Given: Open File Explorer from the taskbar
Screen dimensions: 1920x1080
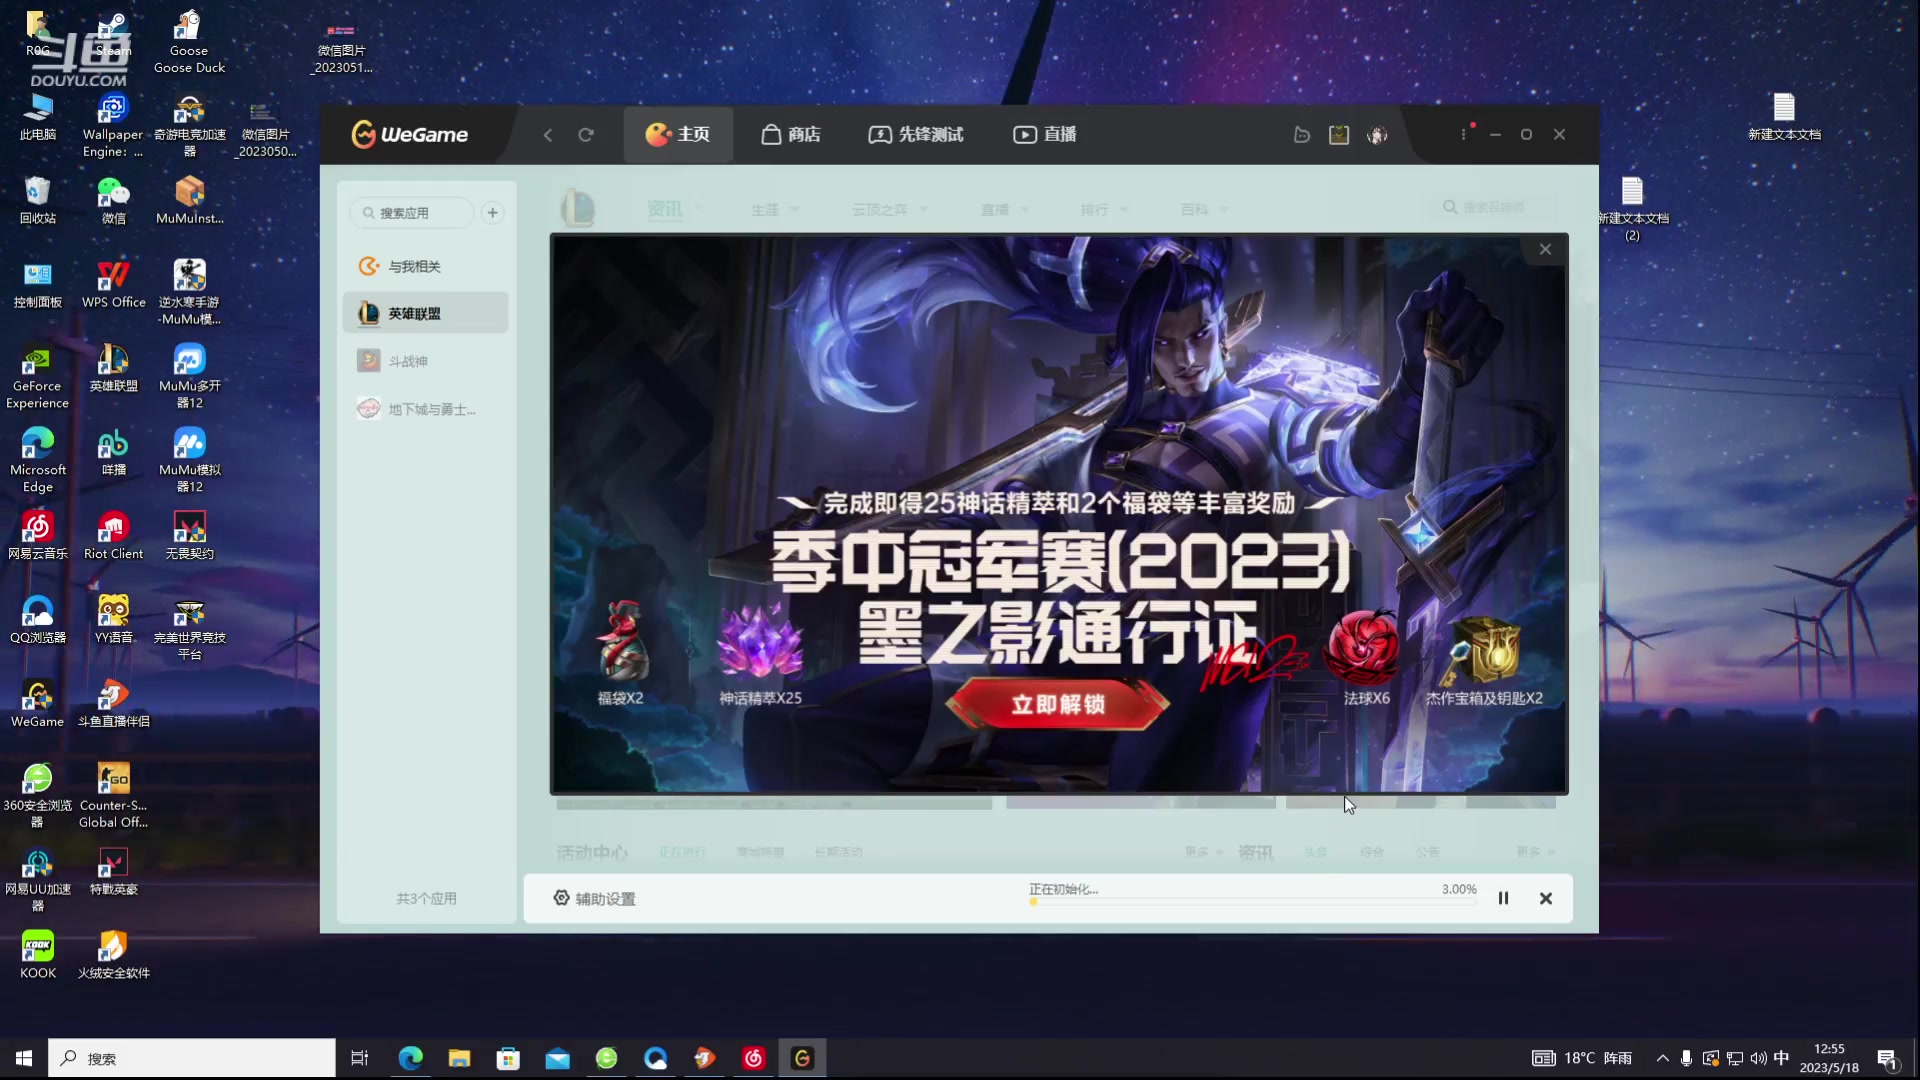Looking at the screenshot, I should (x=459, y=1058).
